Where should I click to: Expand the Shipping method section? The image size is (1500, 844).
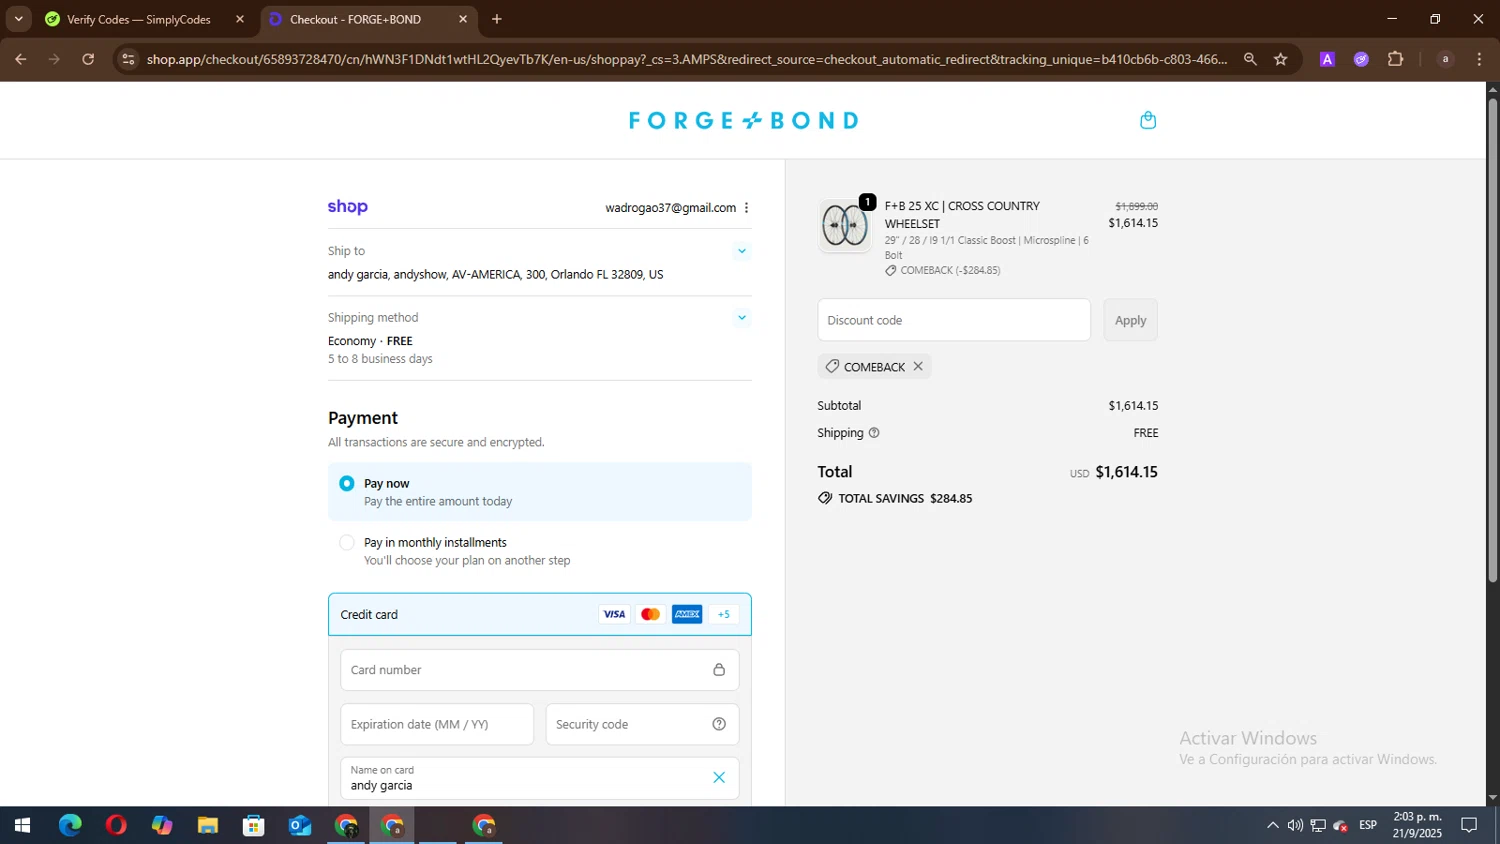(x=741, y=318)
